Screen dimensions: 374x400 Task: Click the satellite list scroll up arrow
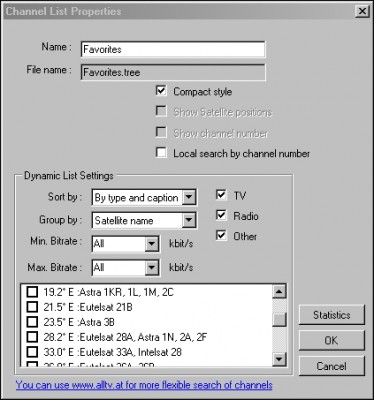[279, 292]
